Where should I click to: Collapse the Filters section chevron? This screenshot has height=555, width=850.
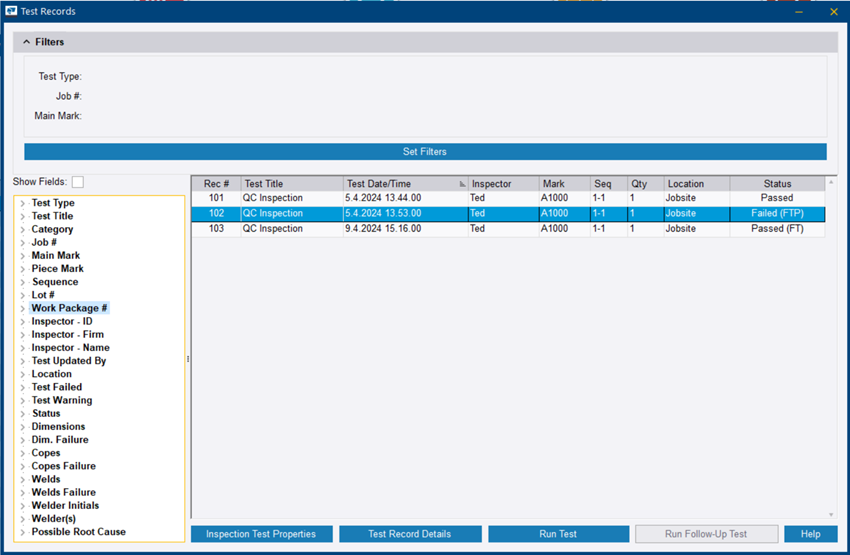point(26,42)
